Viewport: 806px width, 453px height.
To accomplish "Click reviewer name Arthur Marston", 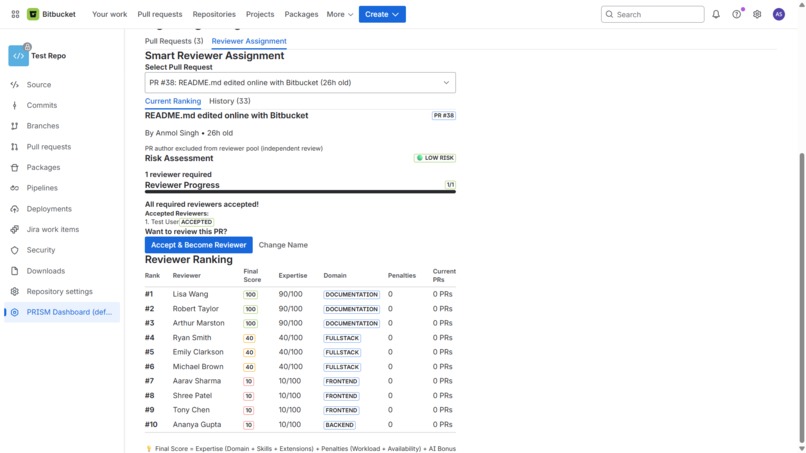I will (198, 323).
